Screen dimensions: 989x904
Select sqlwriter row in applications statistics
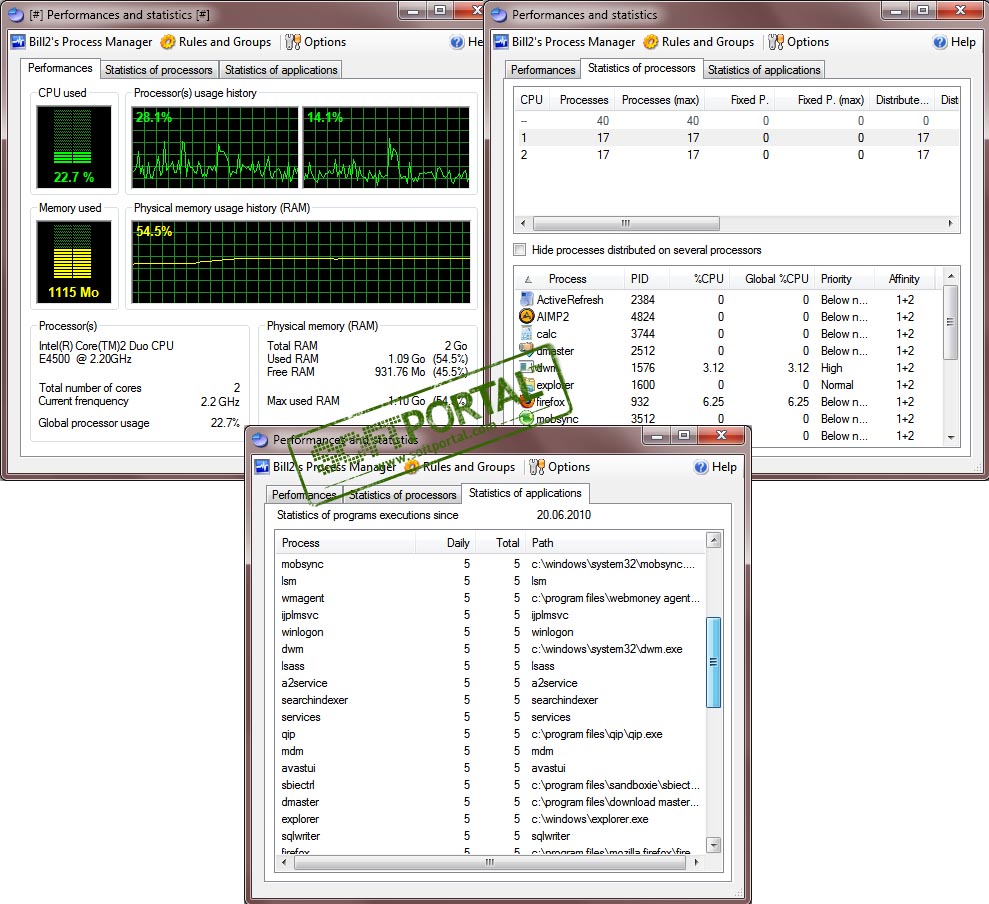pyautogui.click(x=491, y=836)
